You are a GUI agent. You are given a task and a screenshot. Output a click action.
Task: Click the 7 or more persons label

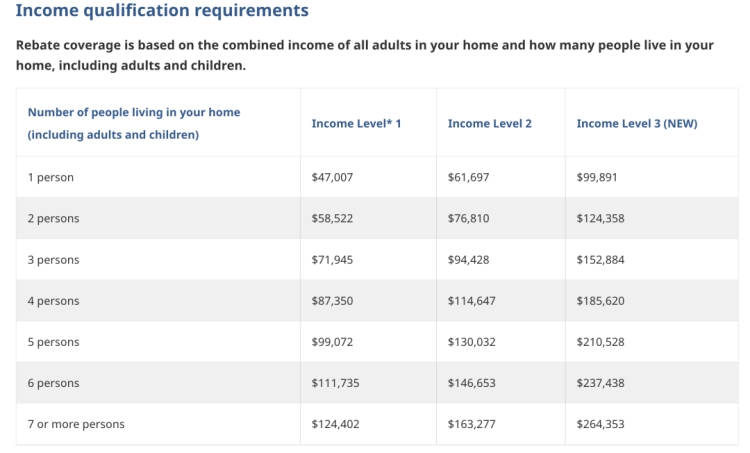click(x=76, y=424)
